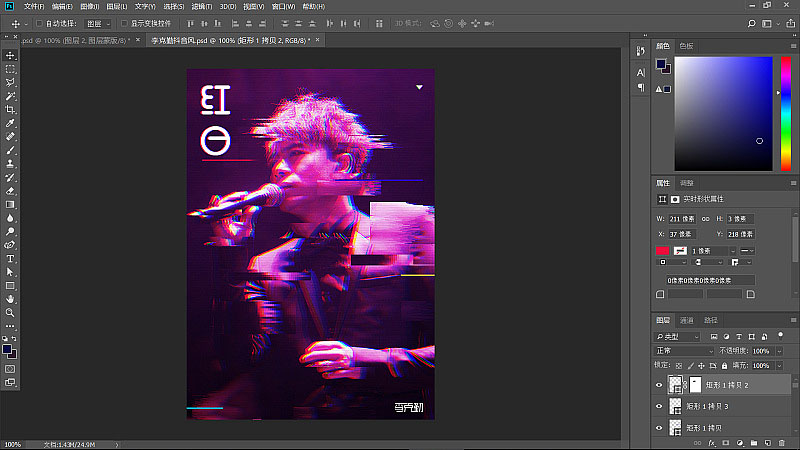The height and width of the screenshot is (450, 800).
Task: Open the search icon in options bar
Action: coord(752,23)
